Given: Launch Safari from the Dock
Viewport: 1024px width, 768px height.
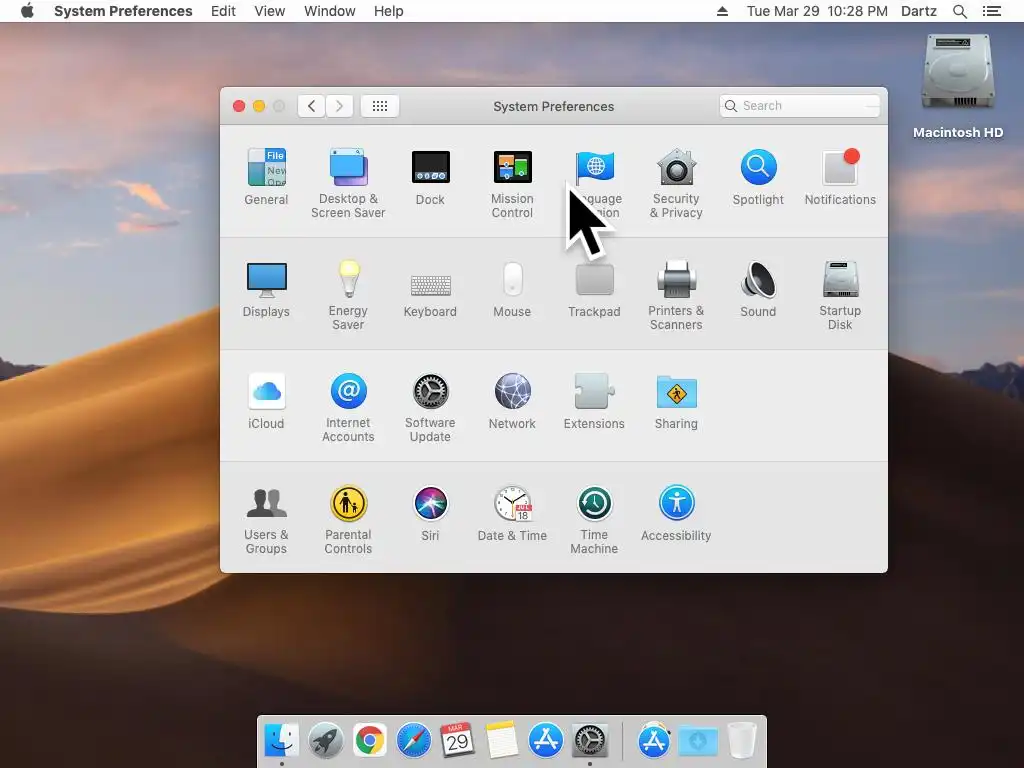Looking at the screenshot, I should click(x=413, y=741).
